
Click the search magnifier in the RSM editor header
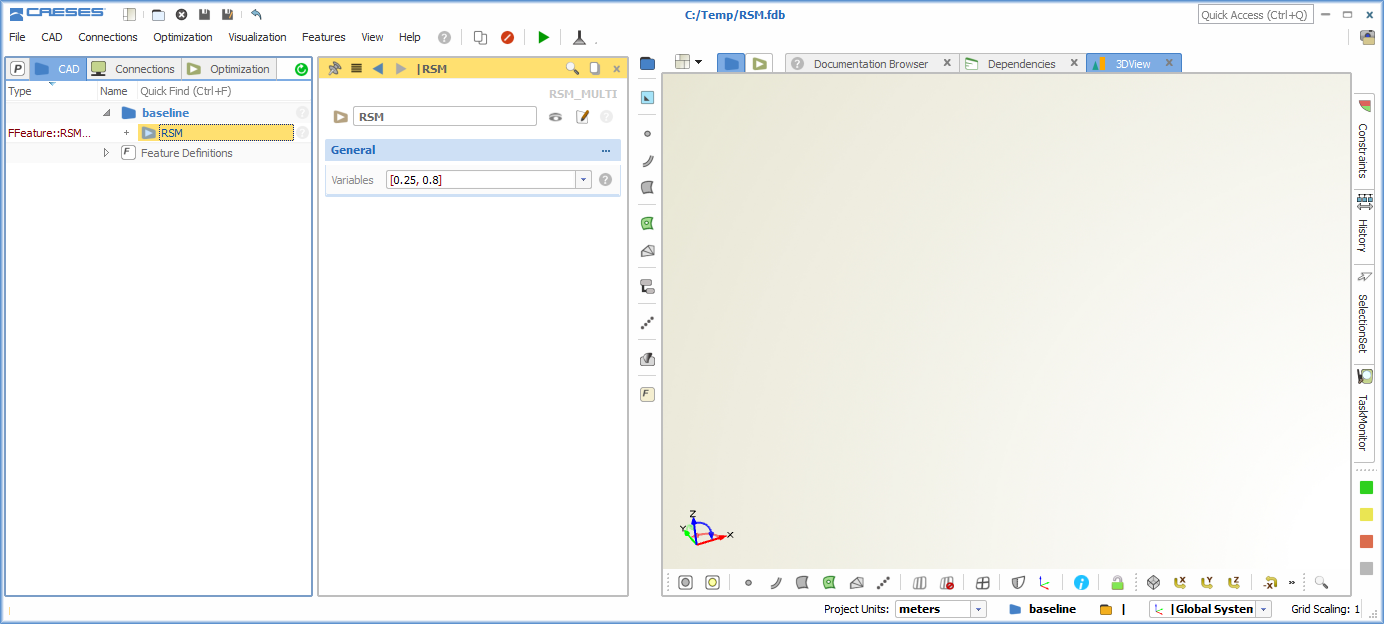pos(572,68)
